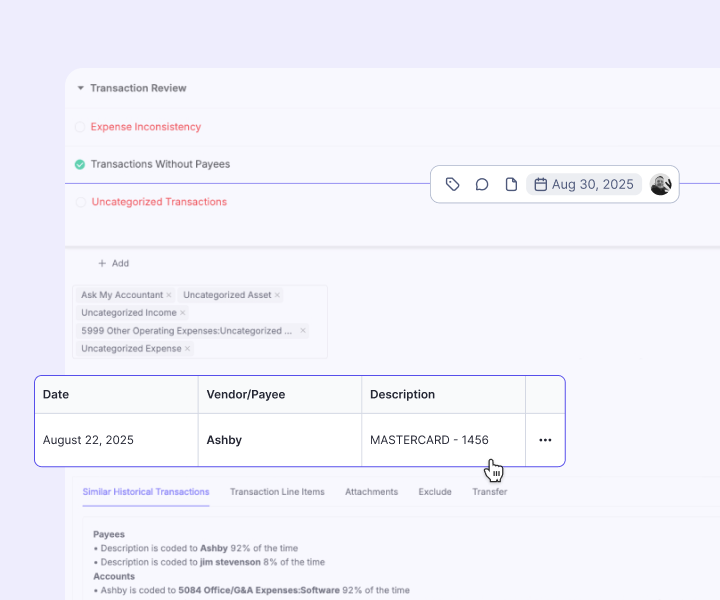
Task: Click the Ask My Accountant tag label
Action: (122, 295)
